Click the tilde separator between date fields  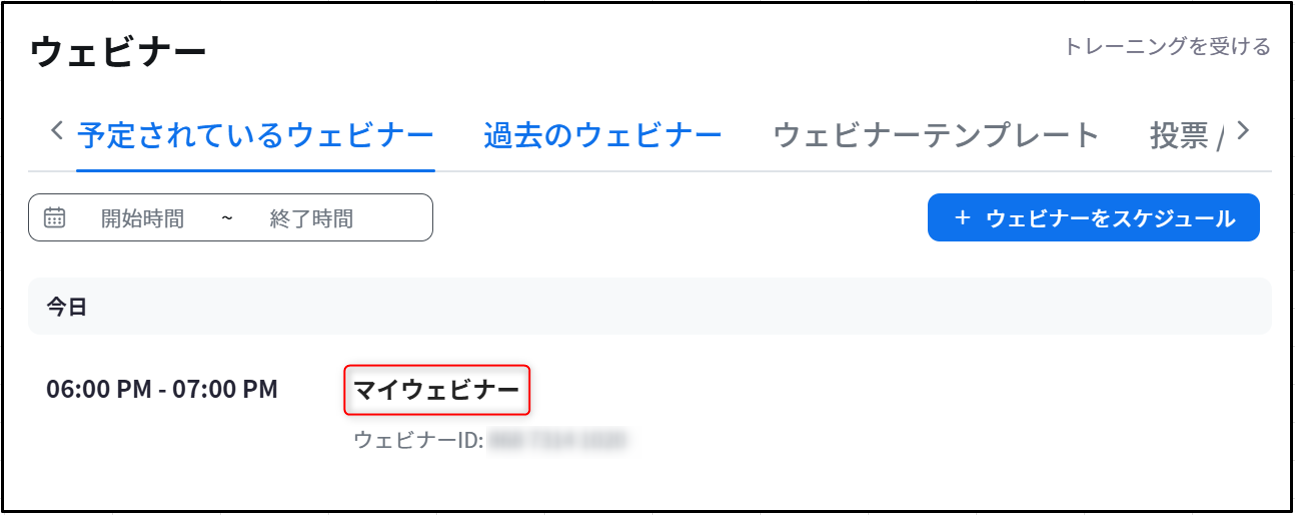click(x=227, y=220)
